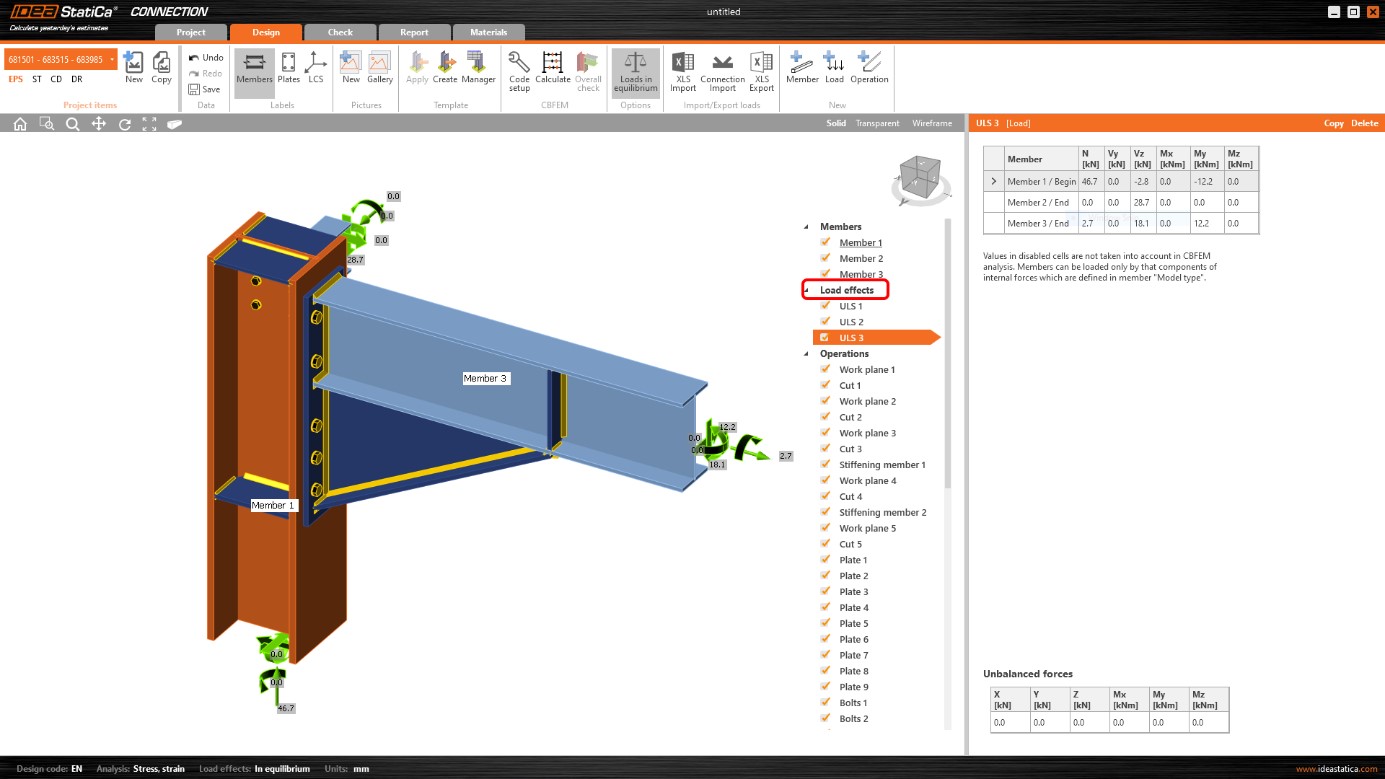Save the project data

point(204,89)
